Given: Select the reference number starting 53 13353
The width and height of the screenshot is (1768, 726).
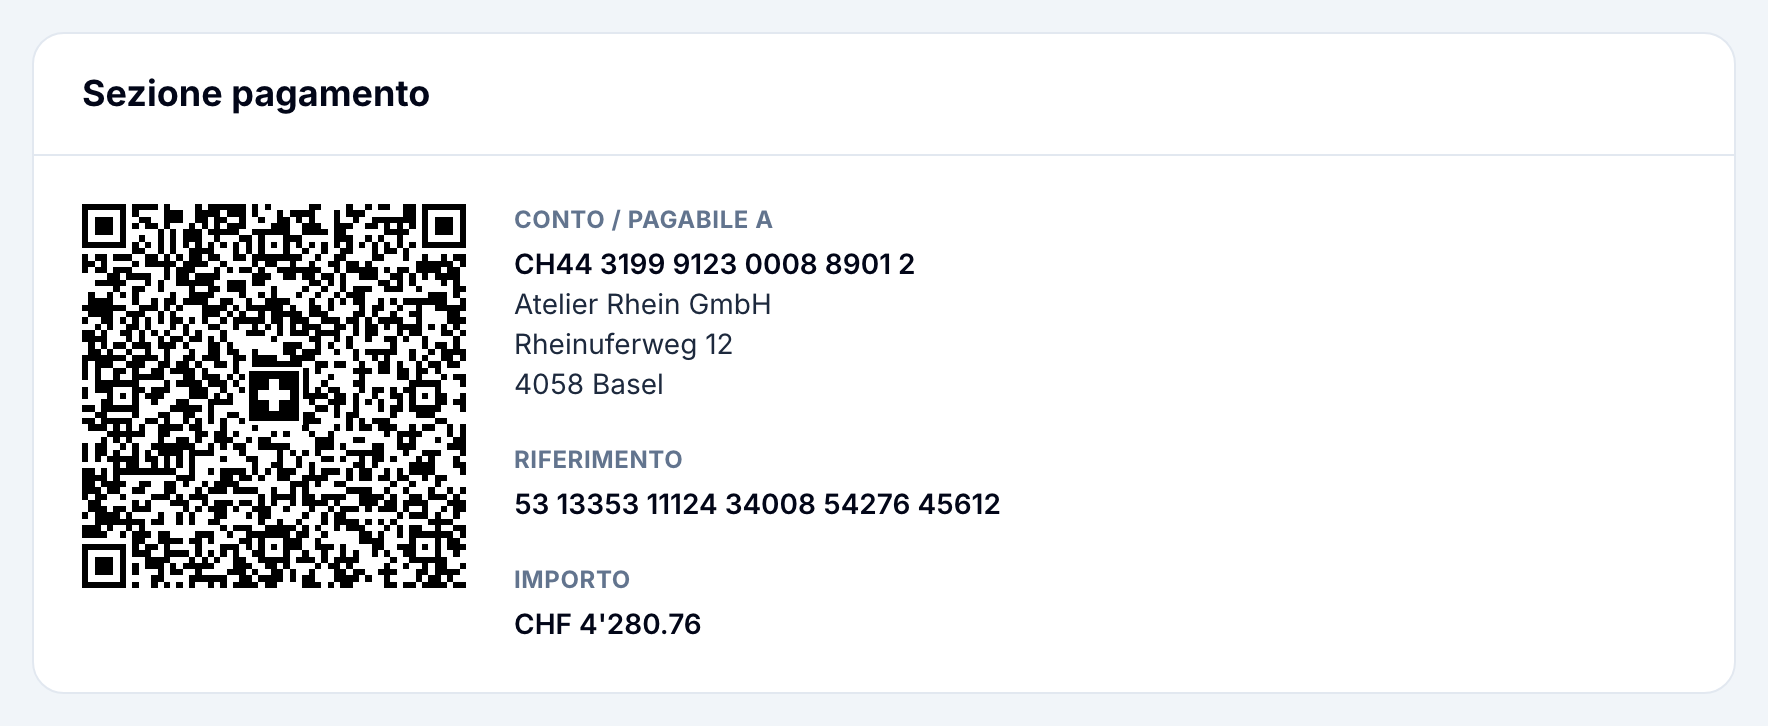Looking at the screenshot, I should point(757,504).
